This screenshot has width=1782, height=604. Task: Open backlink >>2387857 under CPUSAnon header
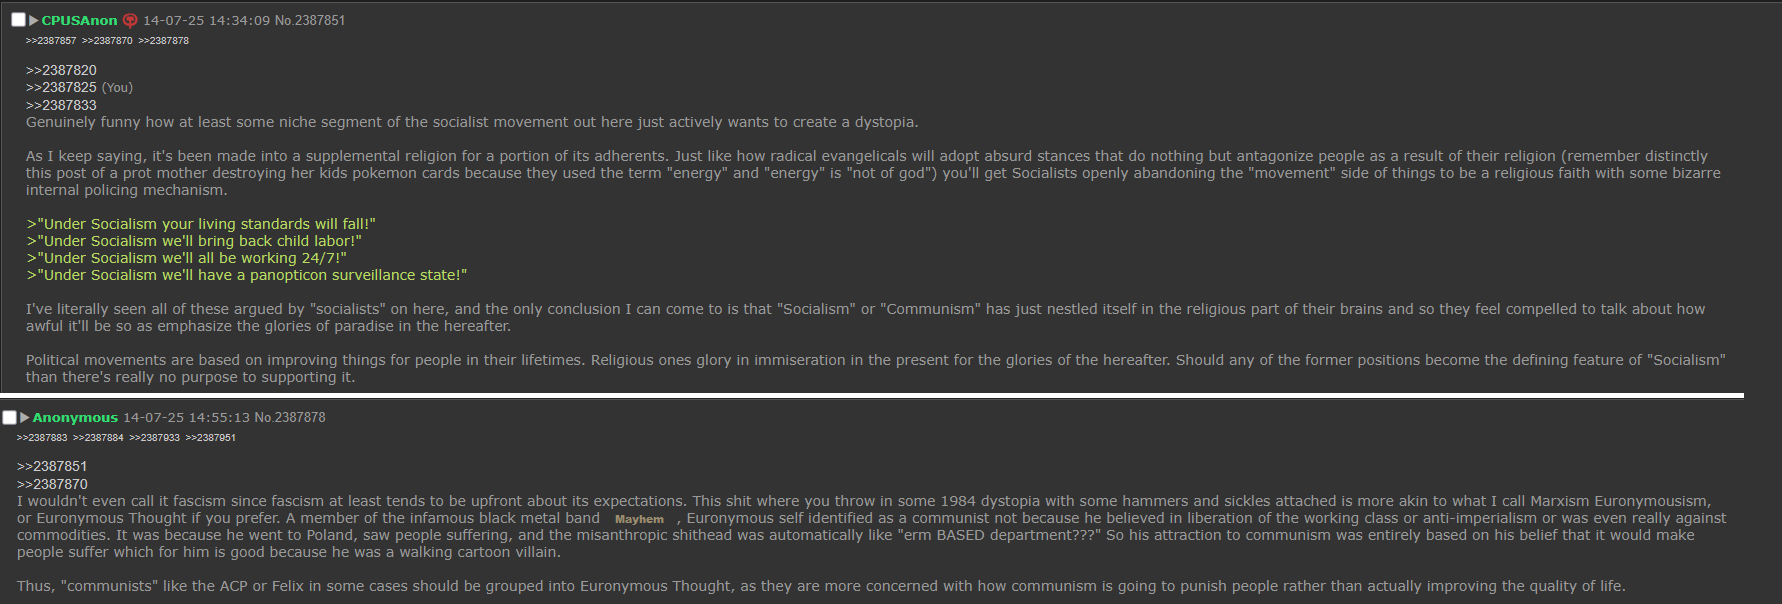51,41
